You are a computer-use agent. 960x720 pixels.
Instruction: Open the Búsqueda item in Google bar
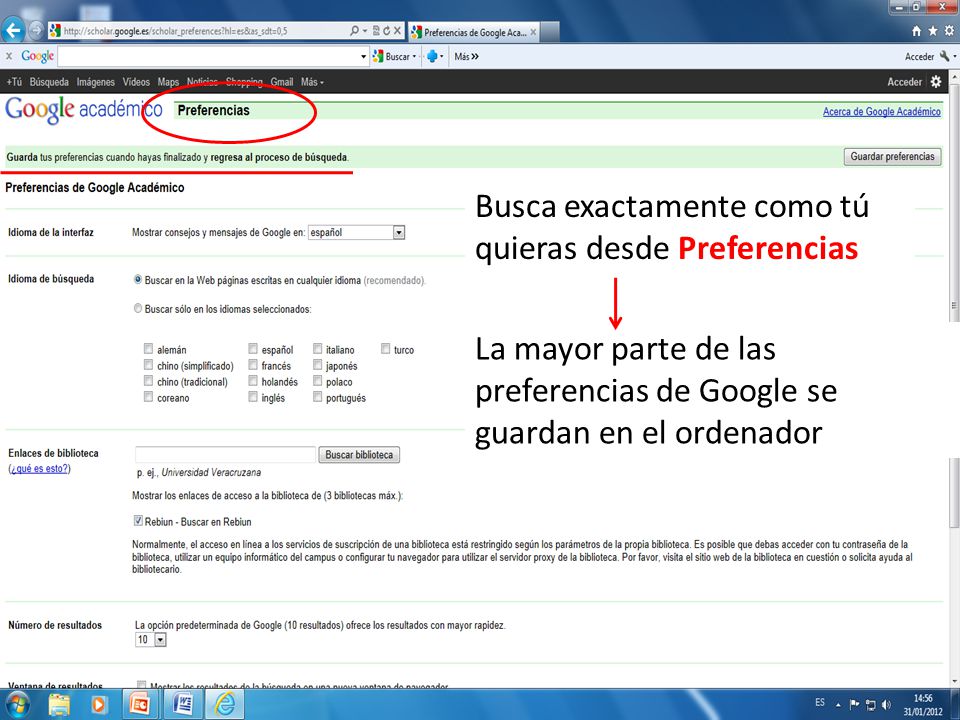point(49,81)
